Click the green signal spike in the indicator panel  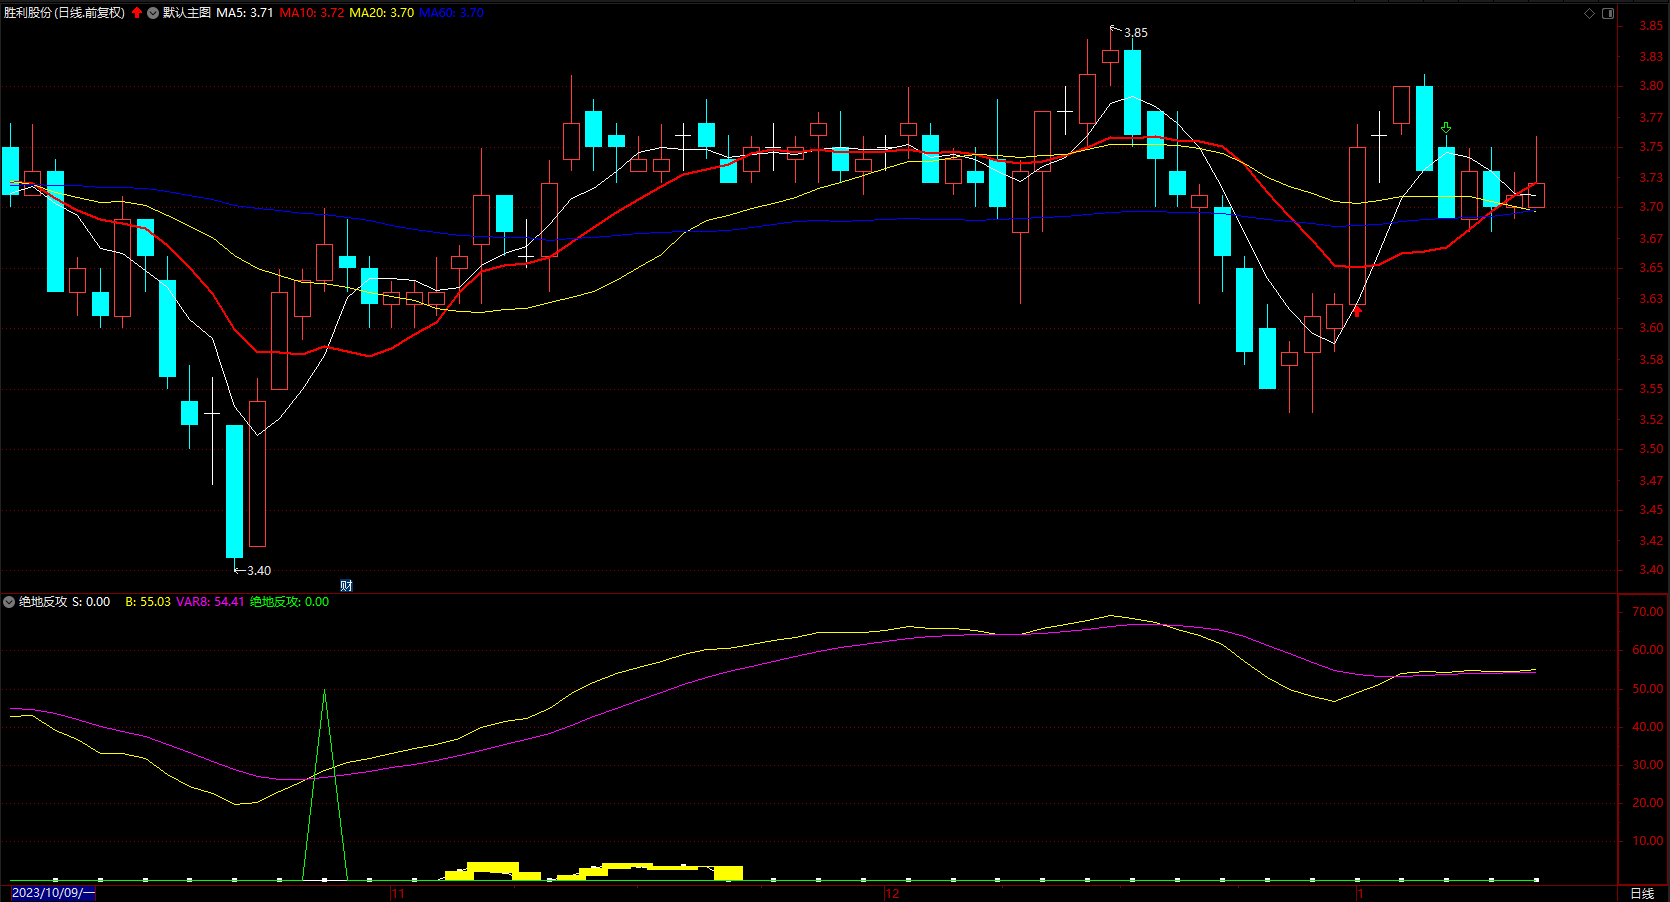click(x=324, y=785)
